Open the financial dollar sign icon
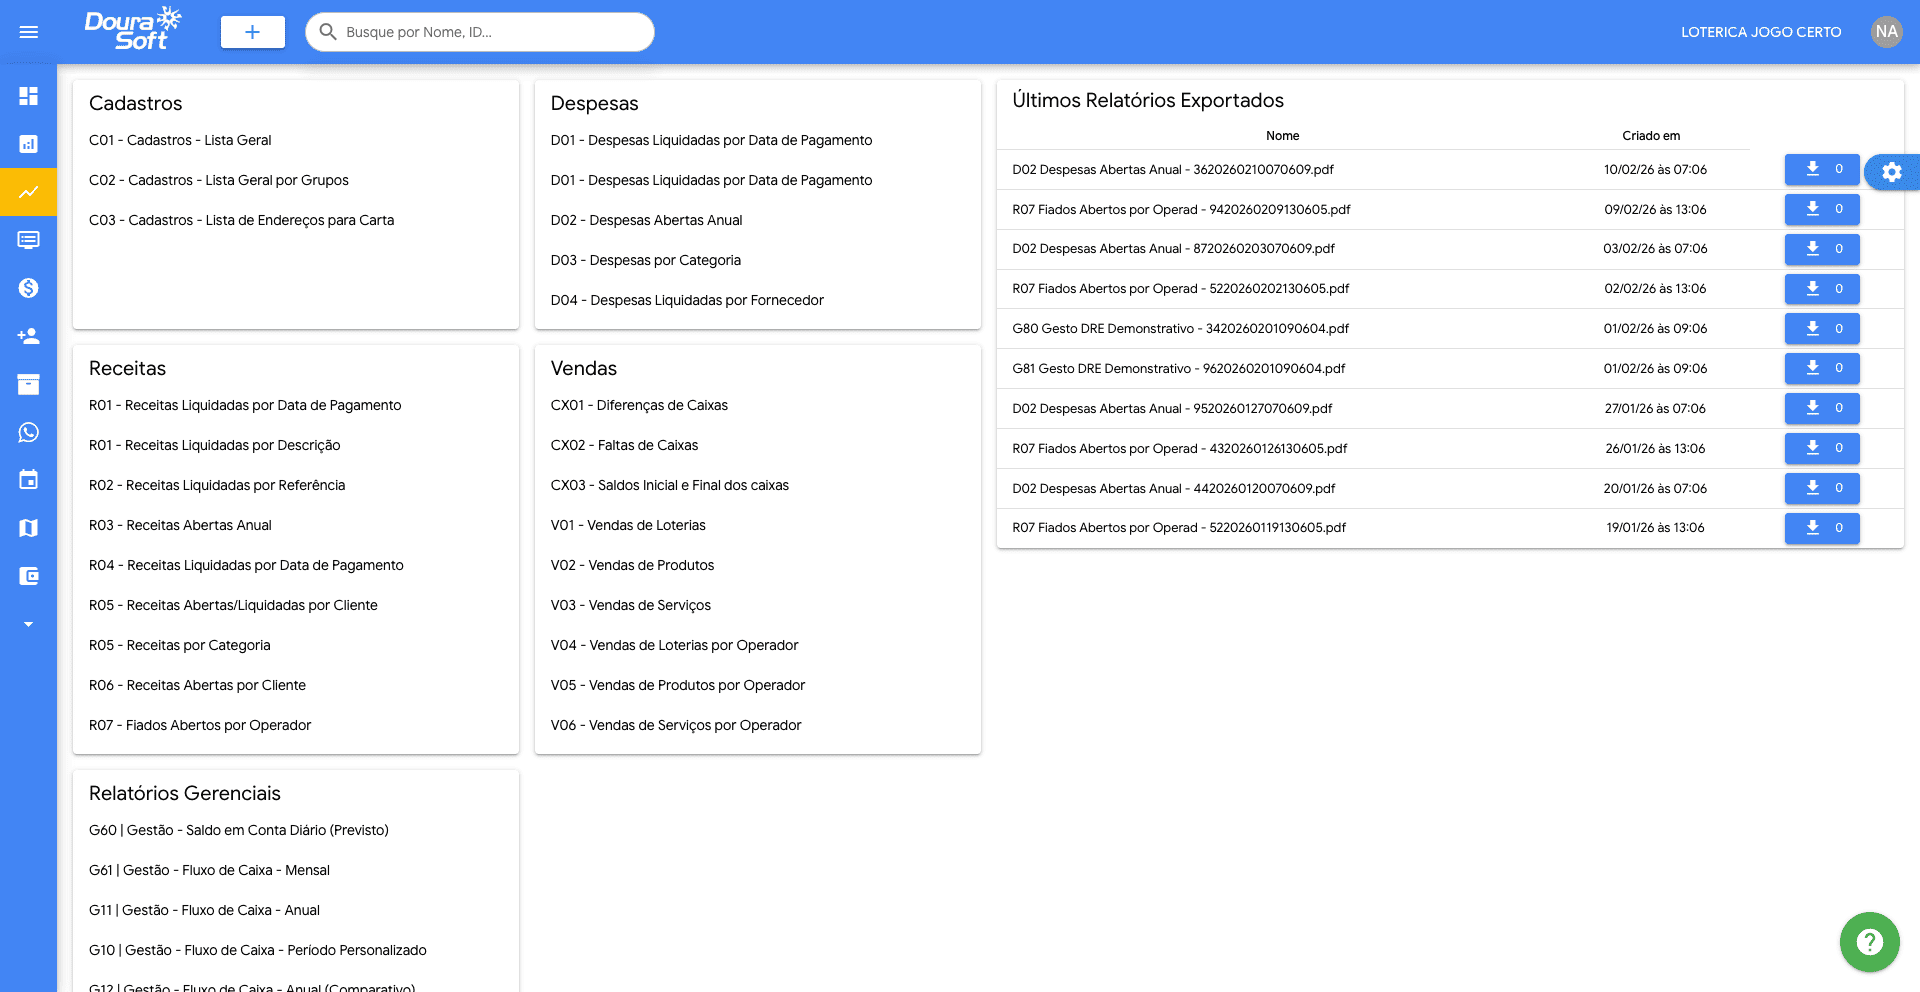Image resolution: width=1920 pixels, height=992 pixels. coord(28,288)
